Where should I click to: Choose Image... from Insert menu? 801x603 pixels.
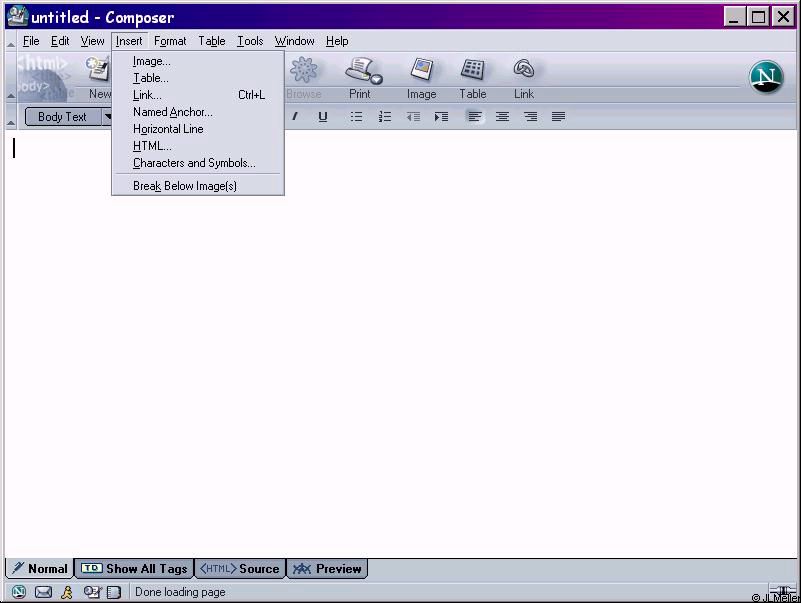point(198,61)
